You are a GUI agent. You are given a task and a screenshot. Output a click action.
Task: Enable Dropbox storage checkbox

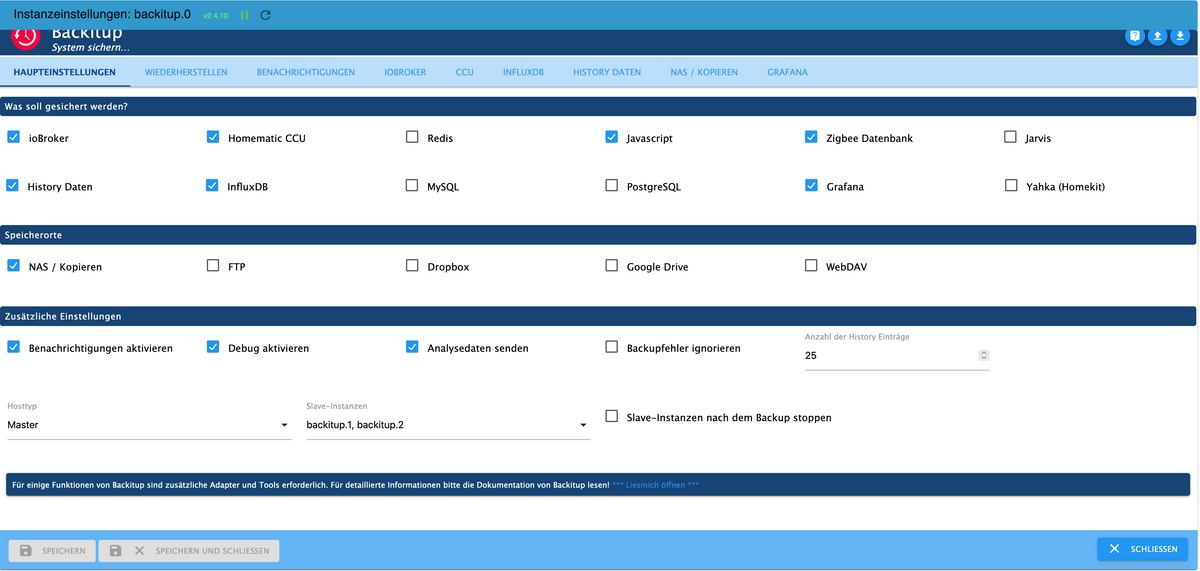412,266
